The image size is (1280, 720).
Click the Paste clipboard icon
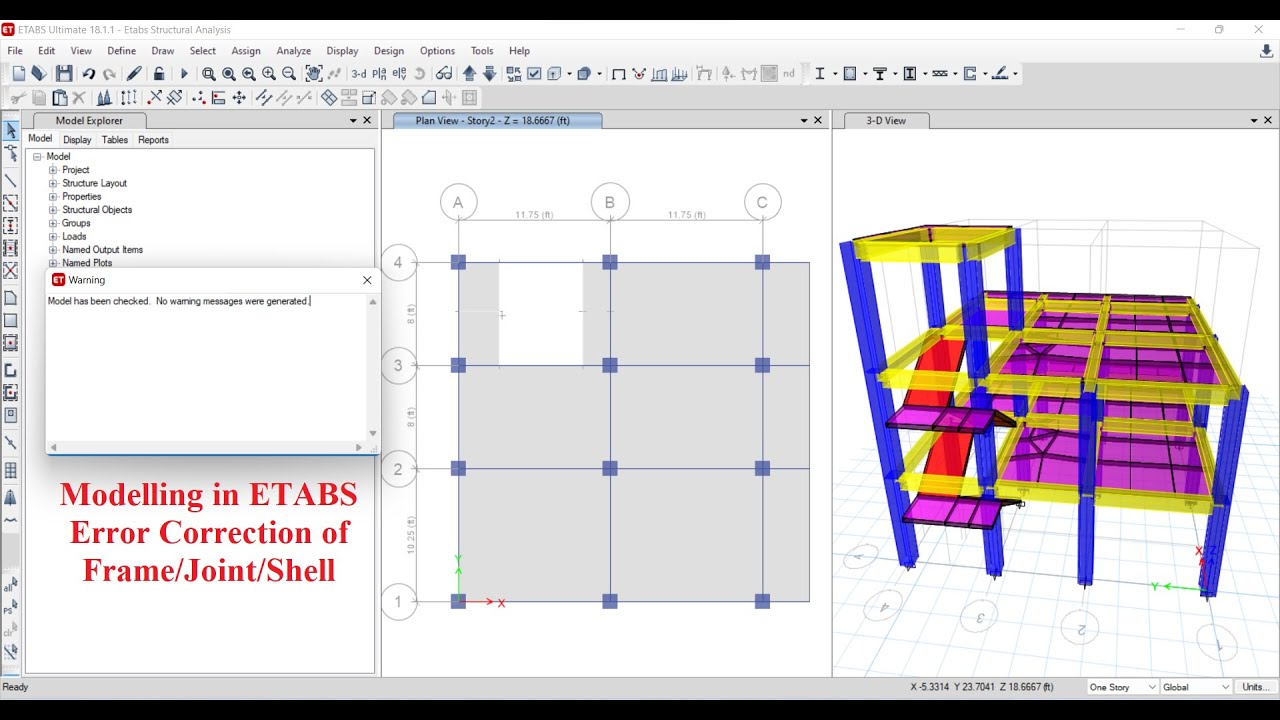pyautogui.click(x=60, y=98)
